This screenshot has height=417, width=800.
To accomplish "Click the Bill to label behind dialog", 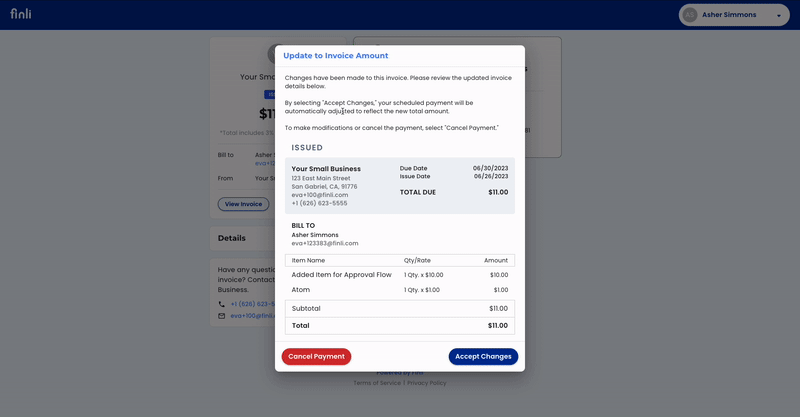I will (226, 155).
